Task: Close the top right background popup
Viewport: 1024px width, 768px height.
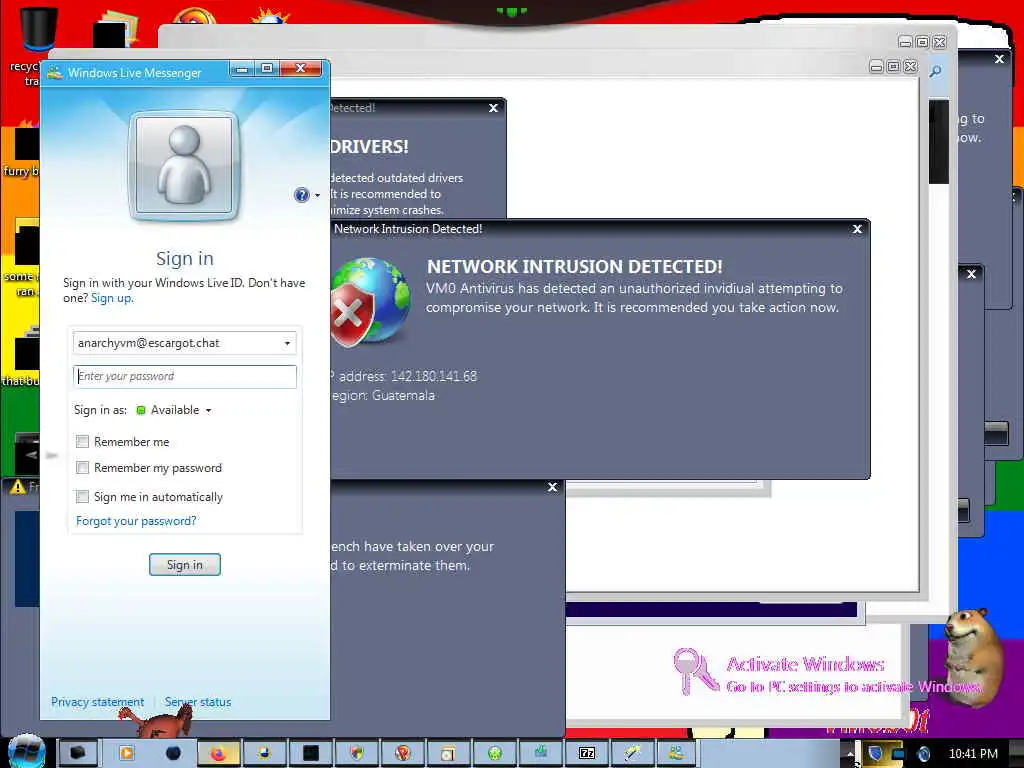Action: 999,59
